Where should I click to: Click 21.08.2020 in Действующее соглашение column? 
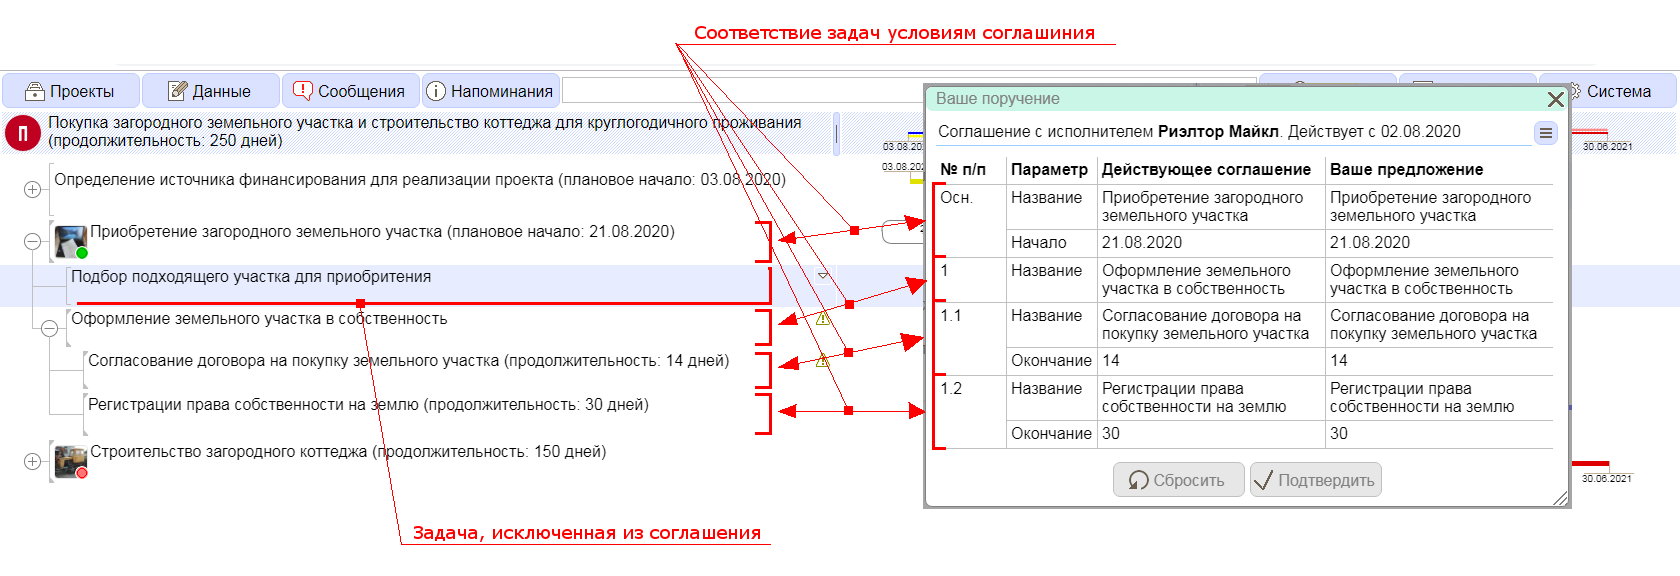point(1142,243)
